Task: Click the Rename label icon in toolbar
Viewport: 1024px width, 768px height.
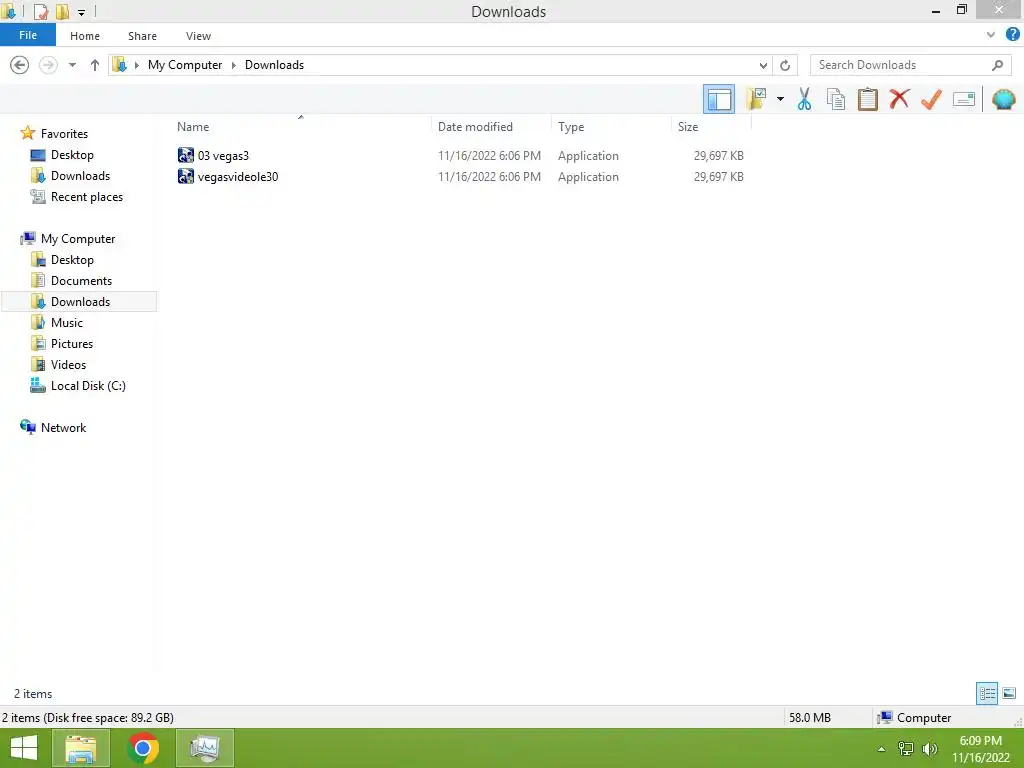Action: 964,99
